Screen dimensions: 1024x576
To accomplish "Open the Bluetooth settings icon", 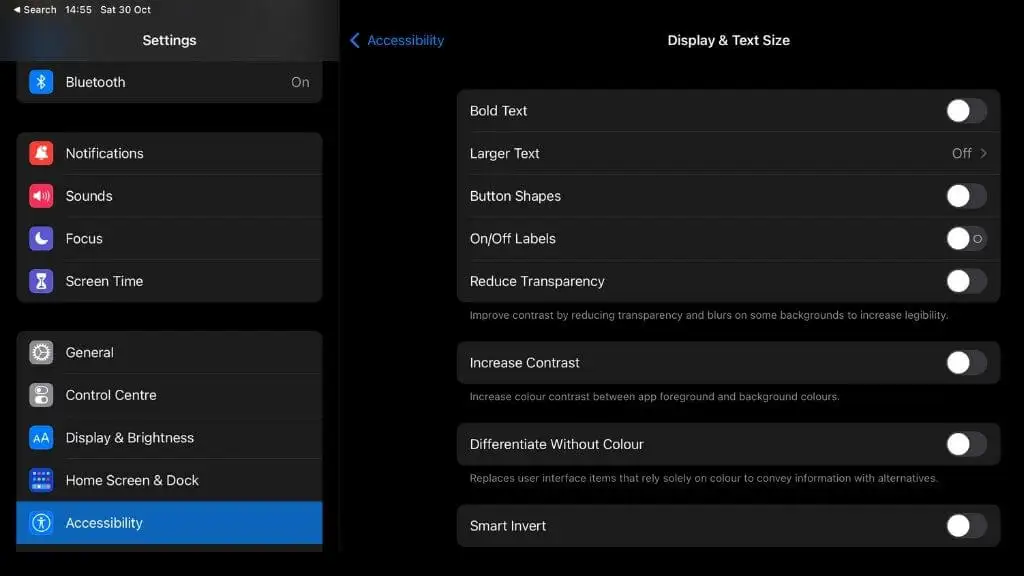I will [x=41, y=82].
